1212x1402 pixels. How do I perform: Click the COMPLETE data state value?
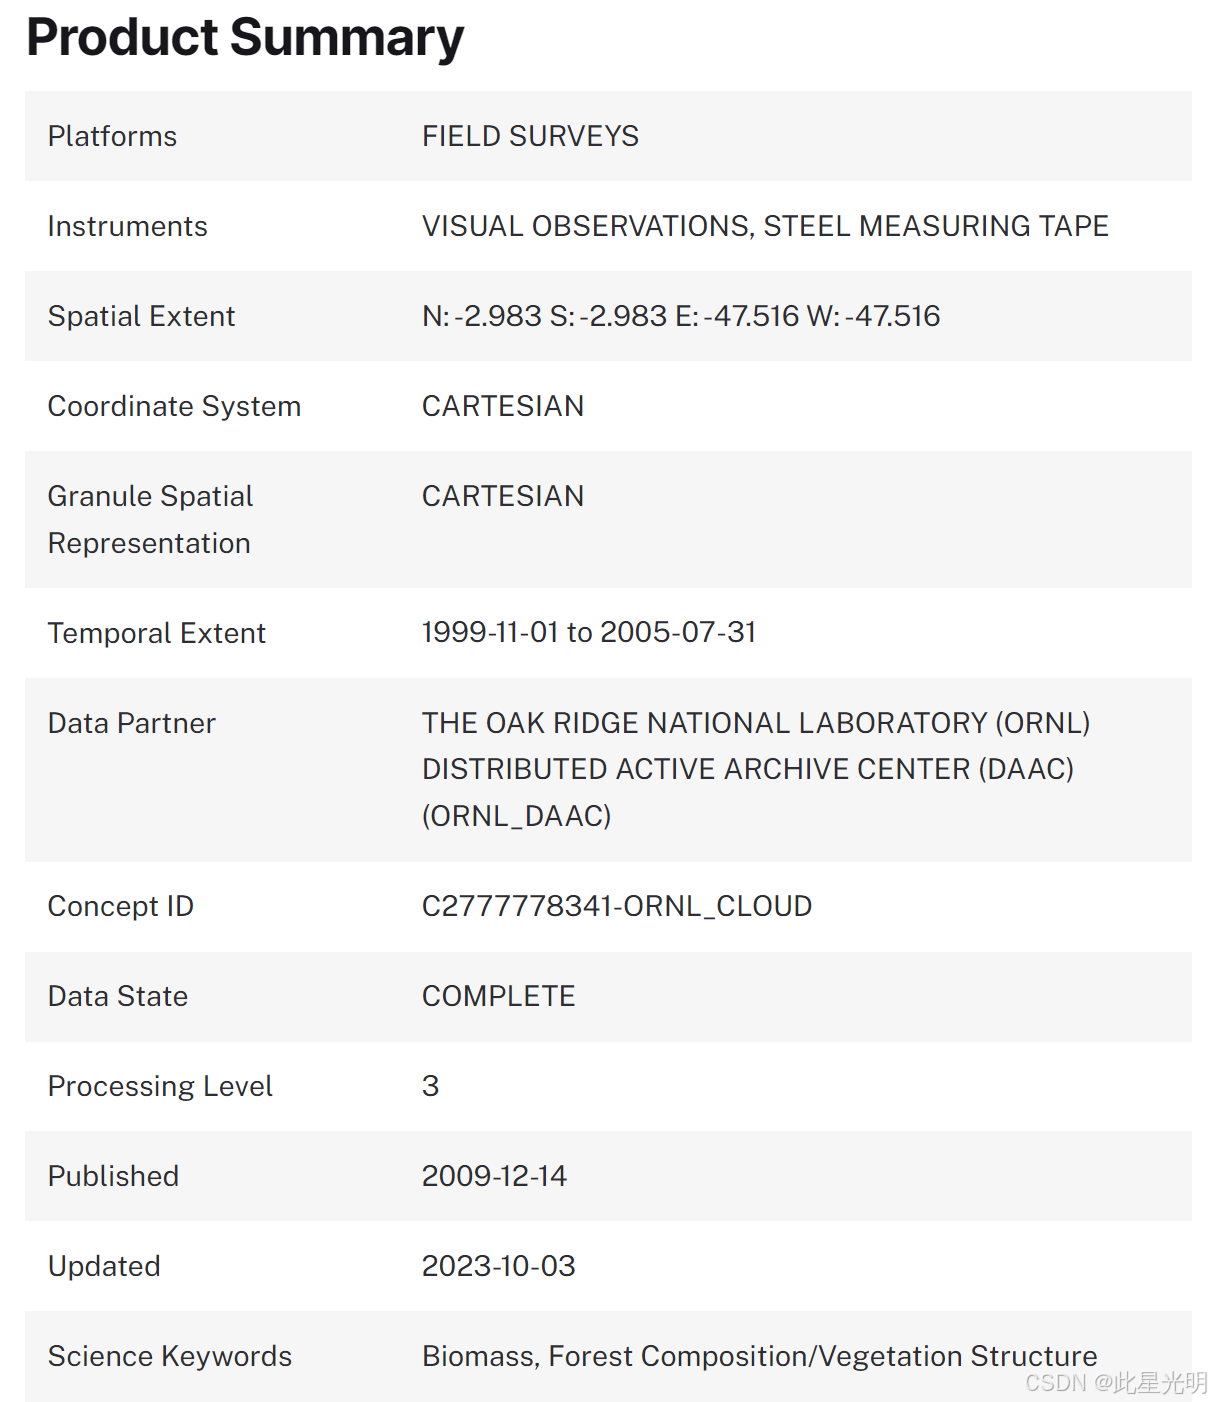[x=498, y=996]
